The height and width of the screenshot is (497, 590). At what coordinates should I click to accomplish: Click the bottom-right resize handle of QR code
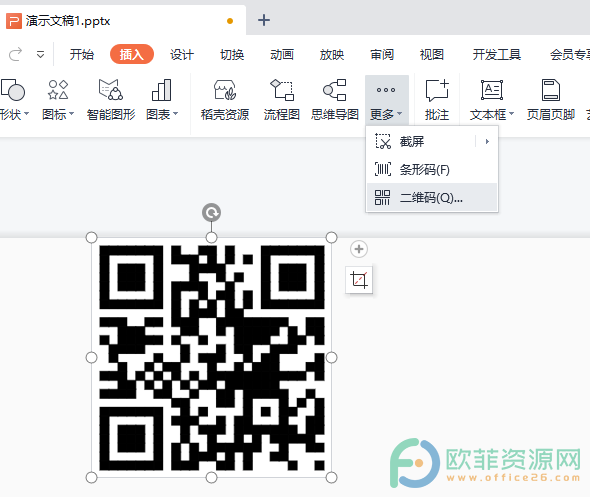tap(331, 477)
